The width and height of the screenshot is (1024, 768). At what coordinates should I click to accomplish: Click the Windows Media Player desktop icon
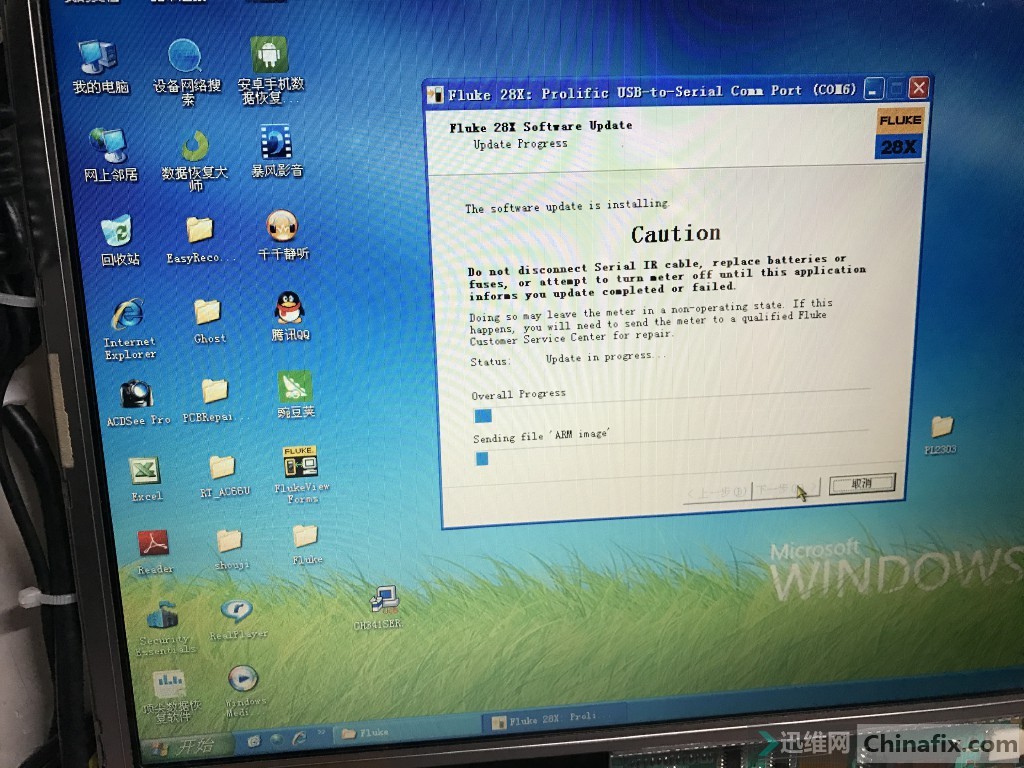click(243, 690)
